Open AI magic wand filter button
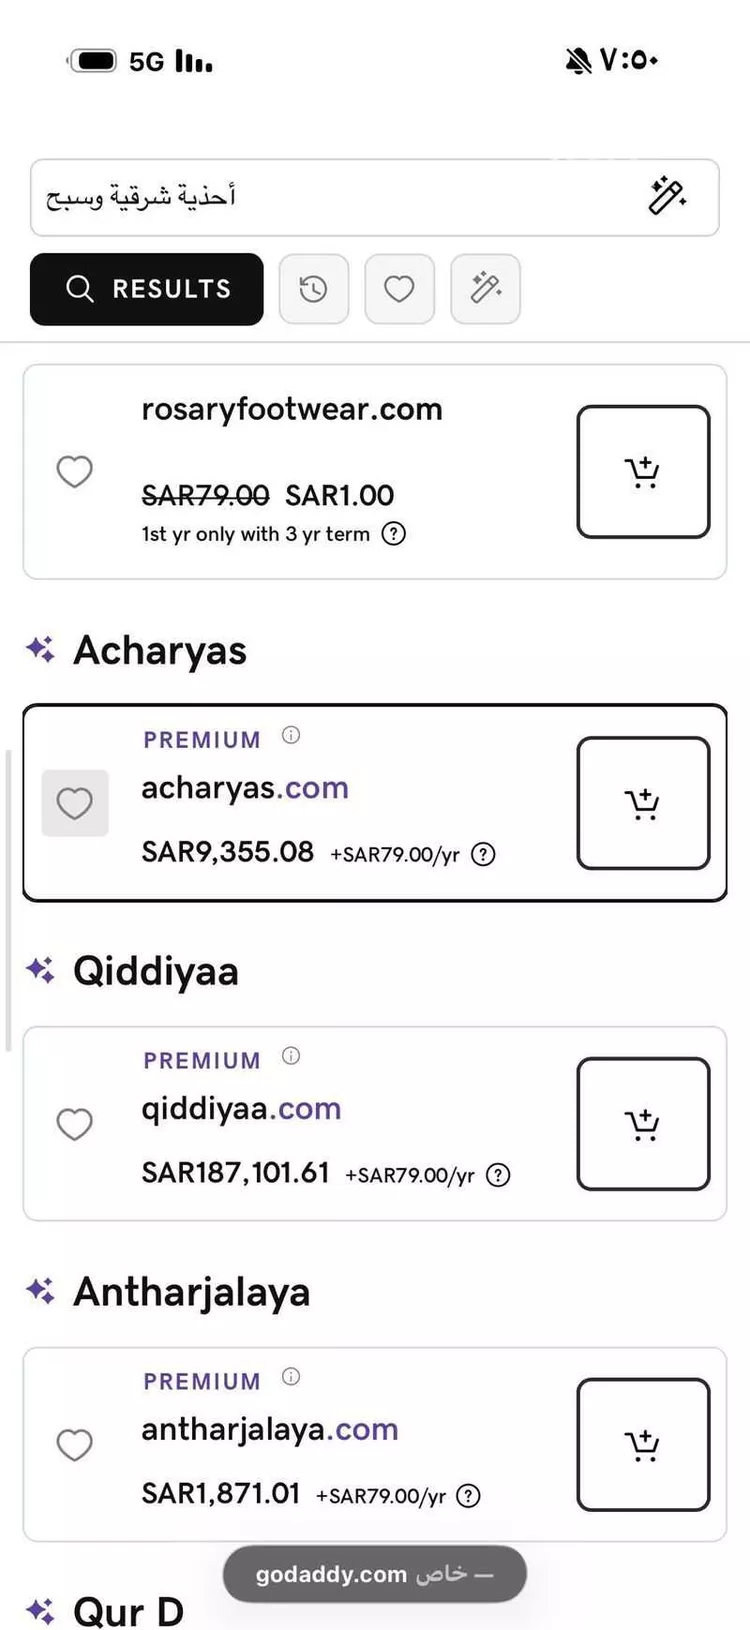Image resolution: width=750 pixels, height=1630 pixels. pyautogui.click(x=485, y=289)
